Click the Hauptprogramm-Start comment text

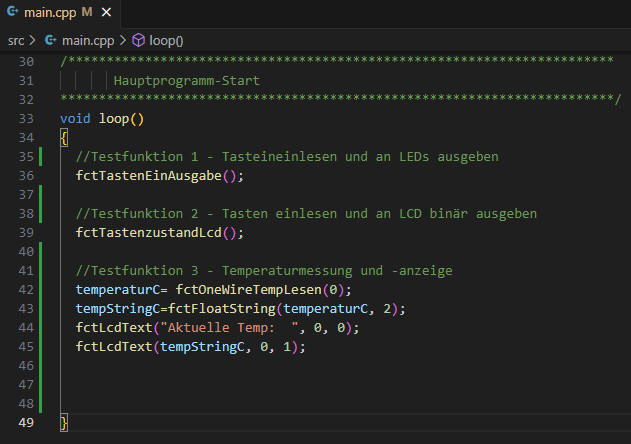[187, 80]
